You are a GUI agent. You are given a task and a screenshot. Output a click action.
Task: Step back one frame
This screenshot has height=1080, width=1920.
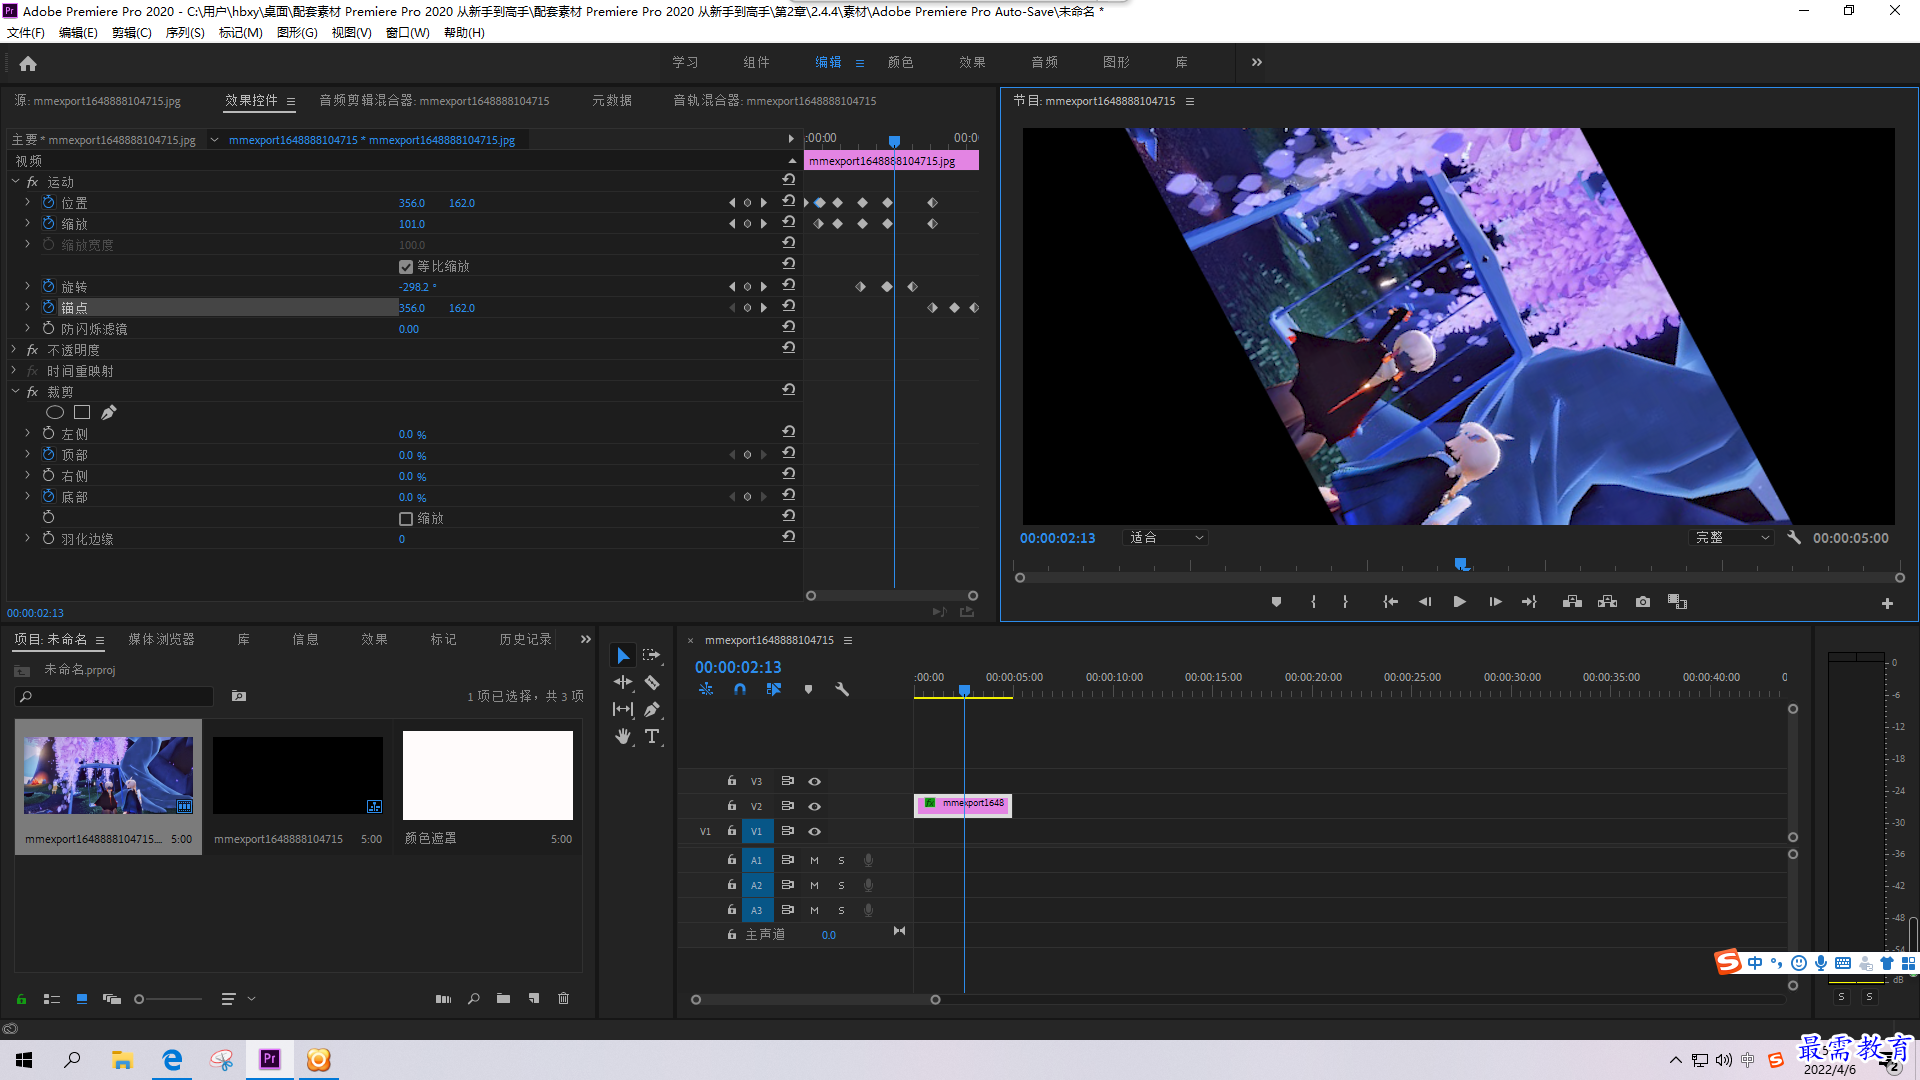point(1425,602)
